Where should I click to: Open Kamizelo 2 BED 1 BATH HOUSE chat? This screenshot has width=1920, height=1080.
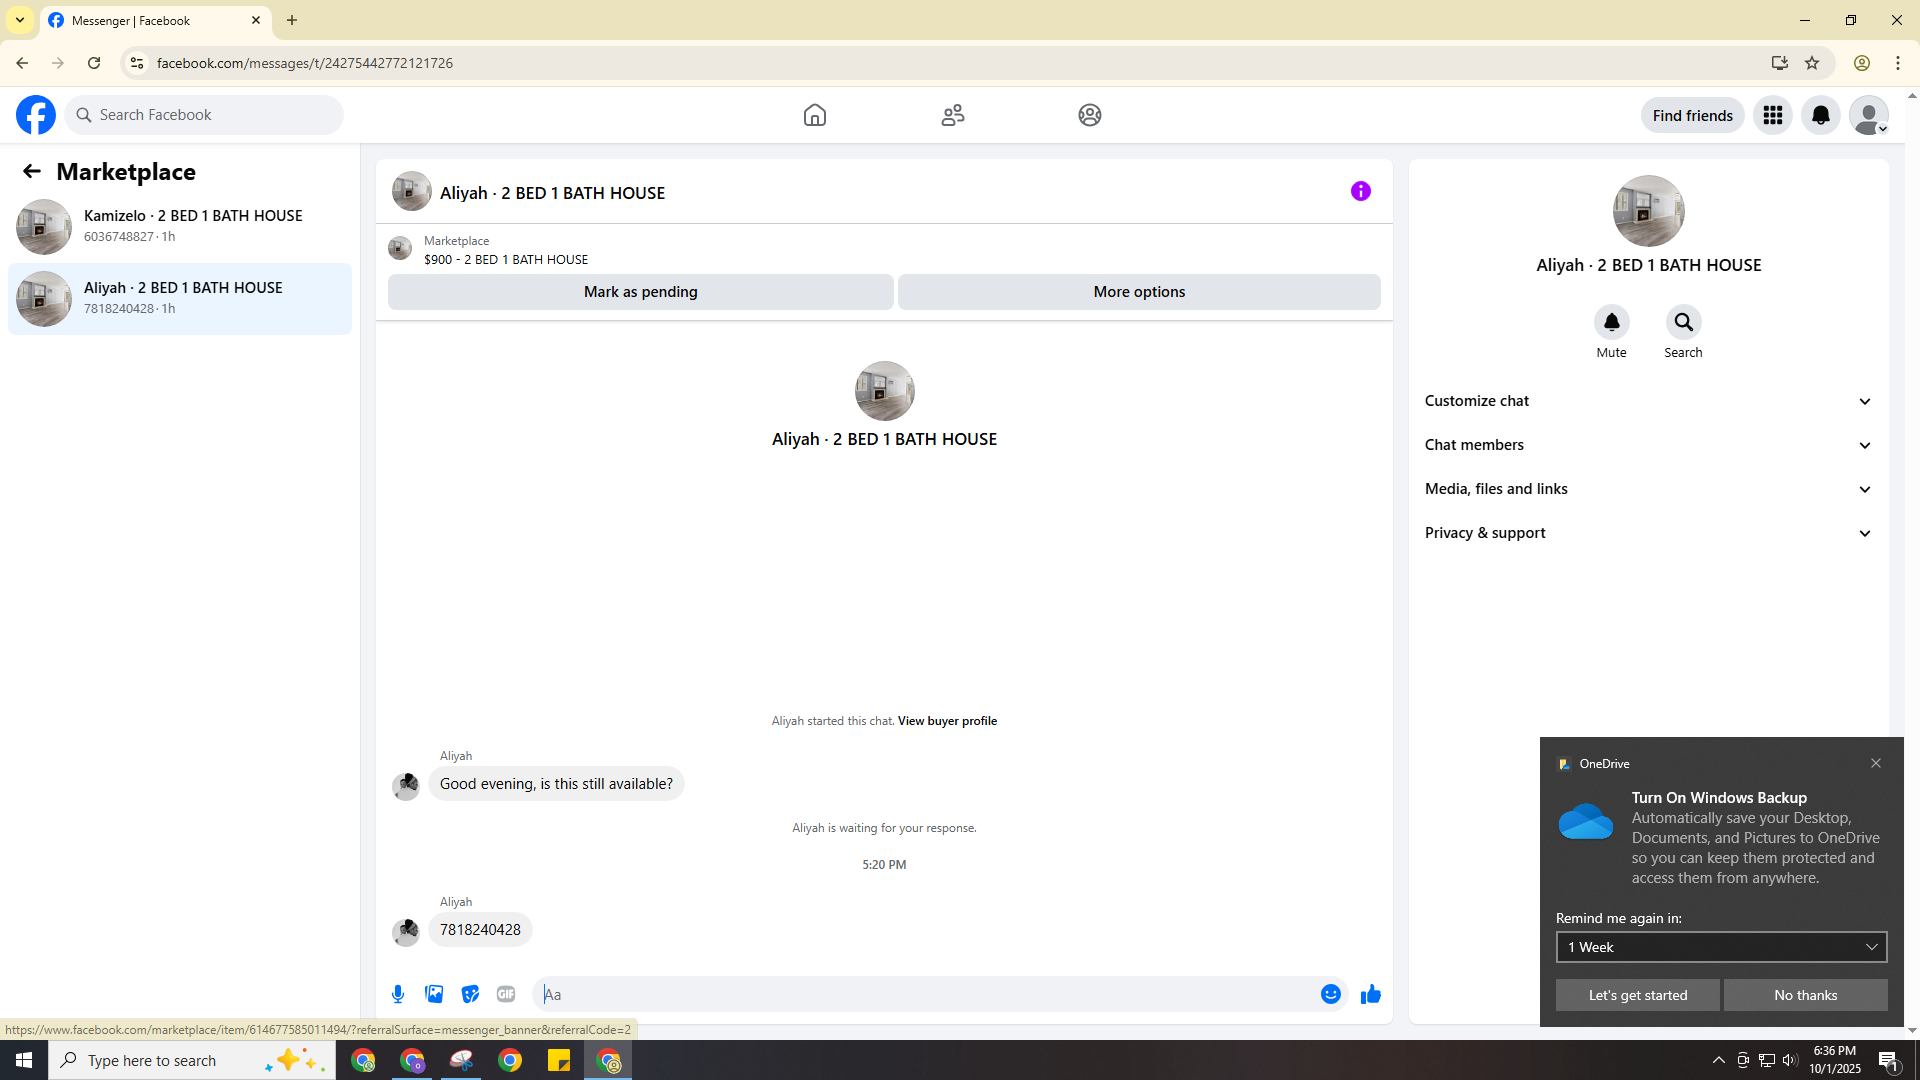180,226
